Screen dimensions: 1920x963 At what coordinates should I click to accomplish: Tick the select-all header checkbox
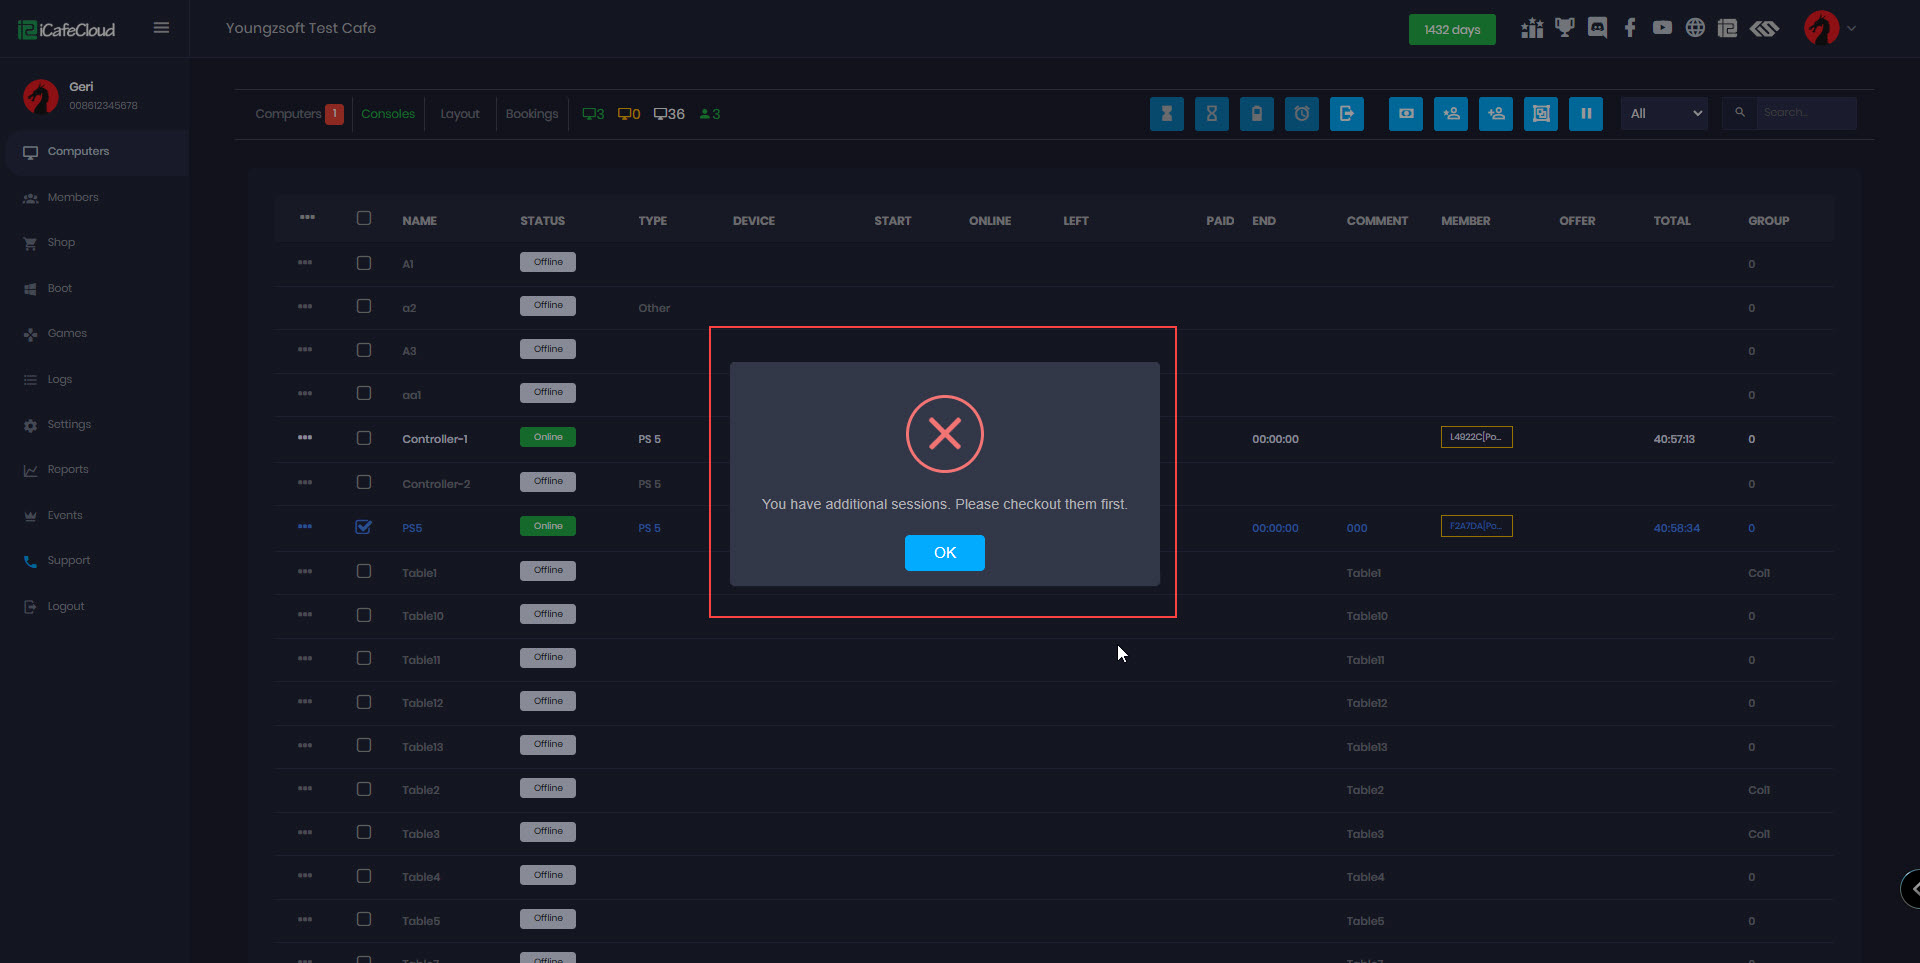(x=364, y=218)
